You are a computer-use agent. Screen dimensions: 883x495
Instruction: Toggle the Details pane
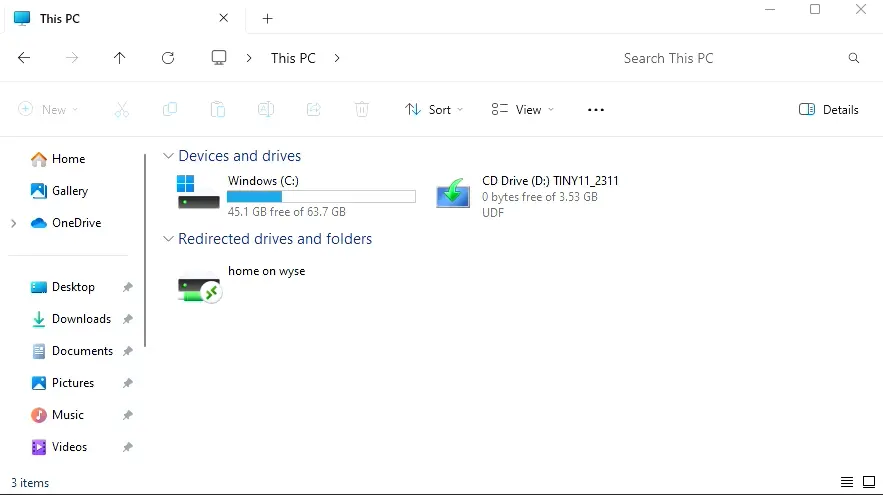pyautogui.click(x=829, y=110)
